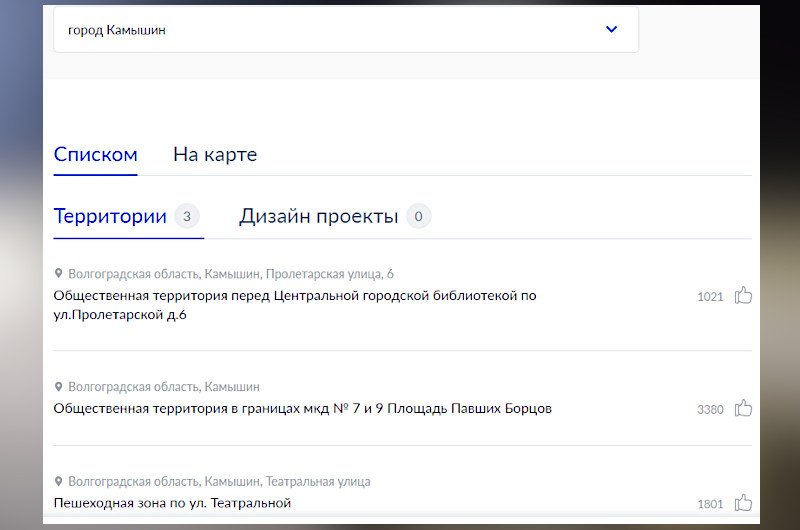Switch to the Списком view tab

click(x=95, y=155)
